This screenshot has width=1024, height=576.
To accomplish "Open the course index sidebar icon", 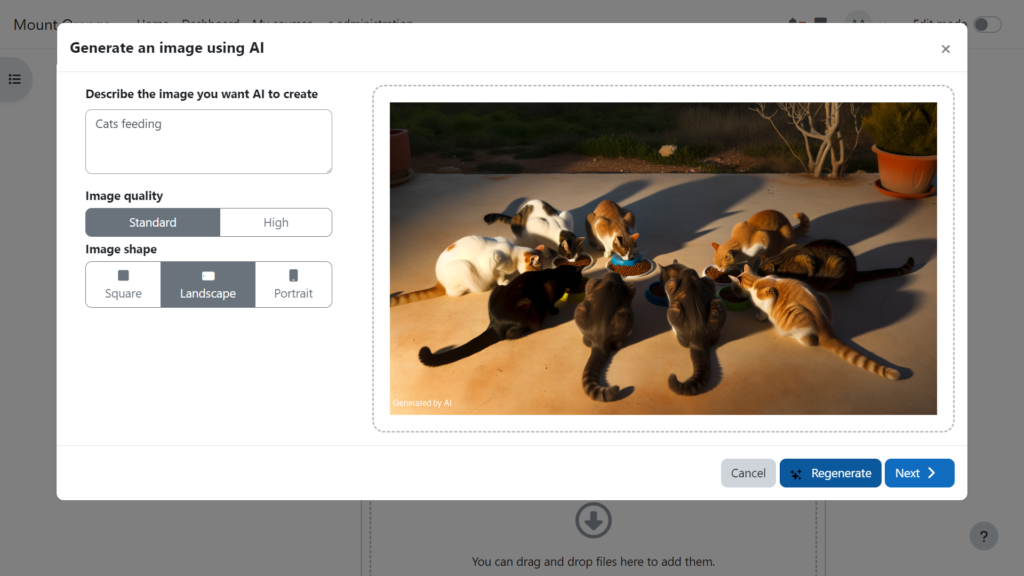I will tap(14, 79).
